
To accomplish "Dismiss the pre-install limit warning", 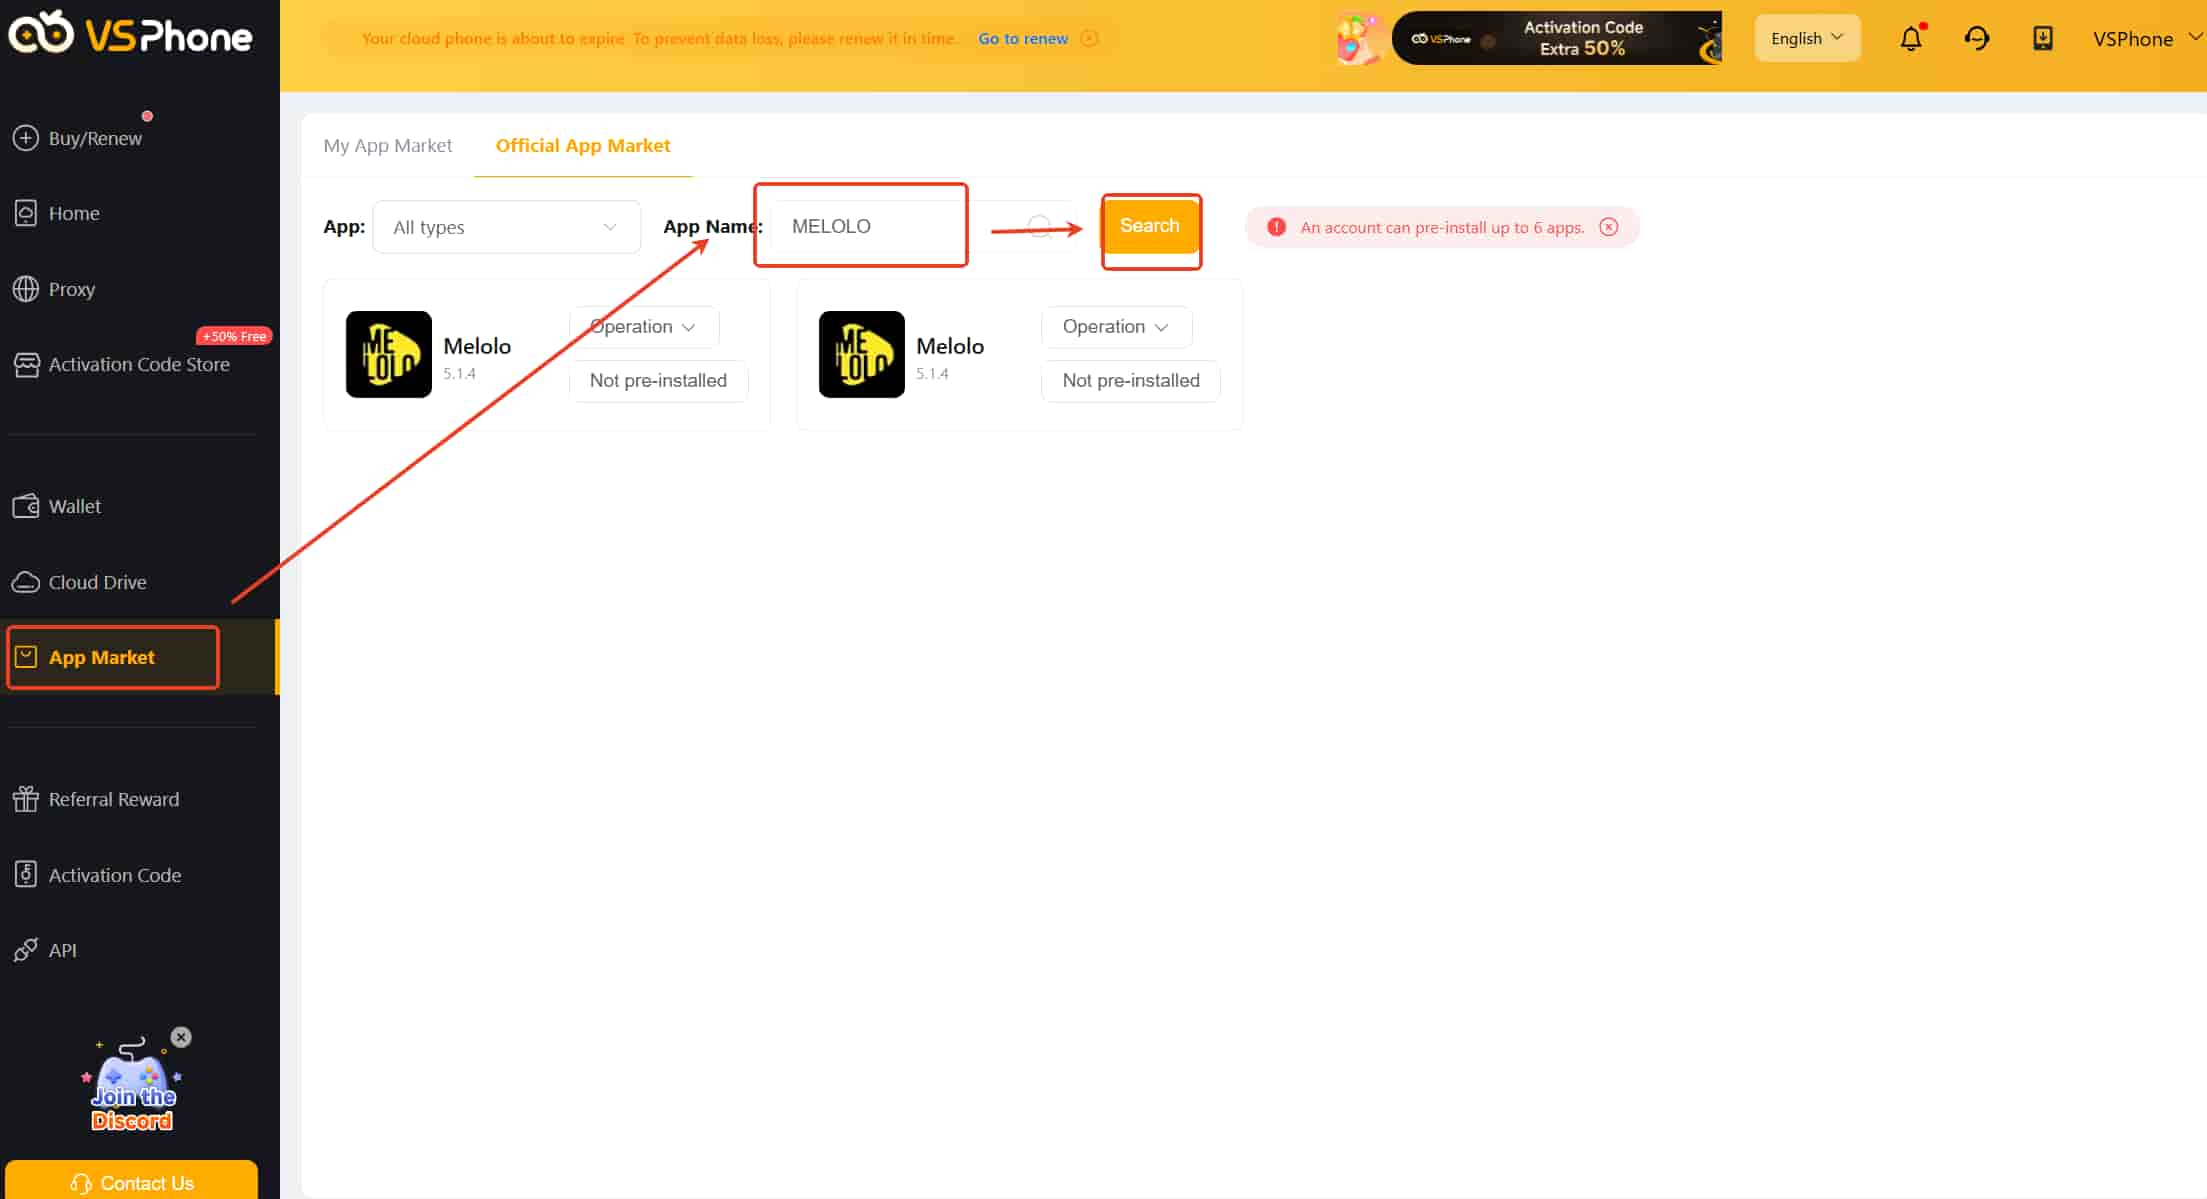I will point(1608,227).
